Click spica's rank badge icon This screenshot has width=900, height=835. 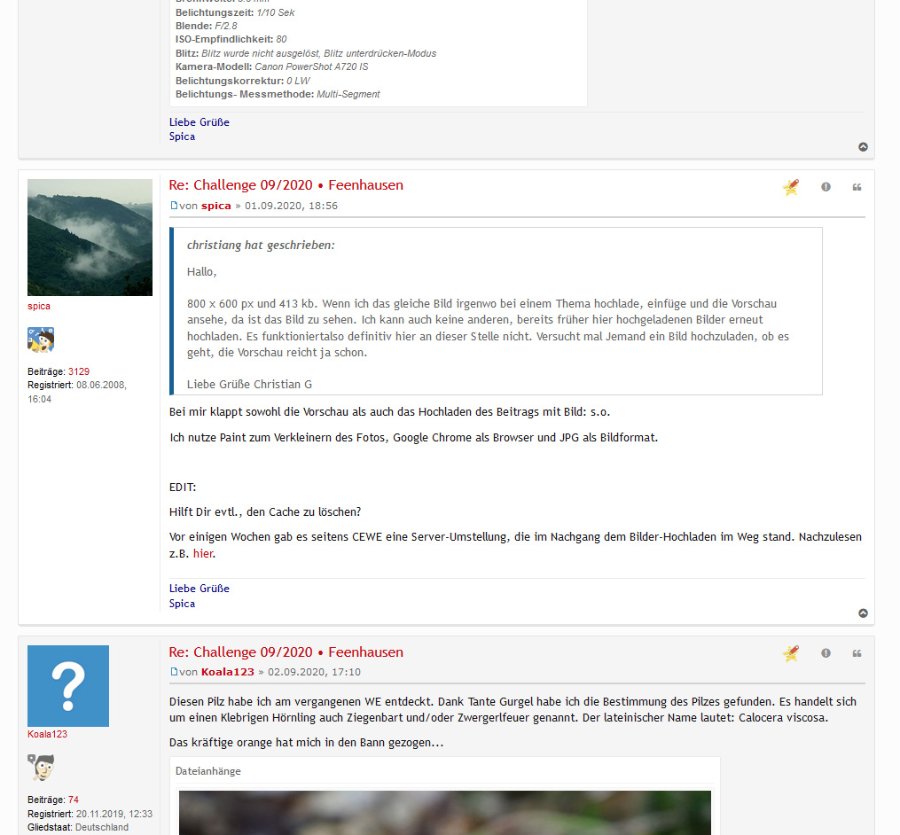[41, 340]
